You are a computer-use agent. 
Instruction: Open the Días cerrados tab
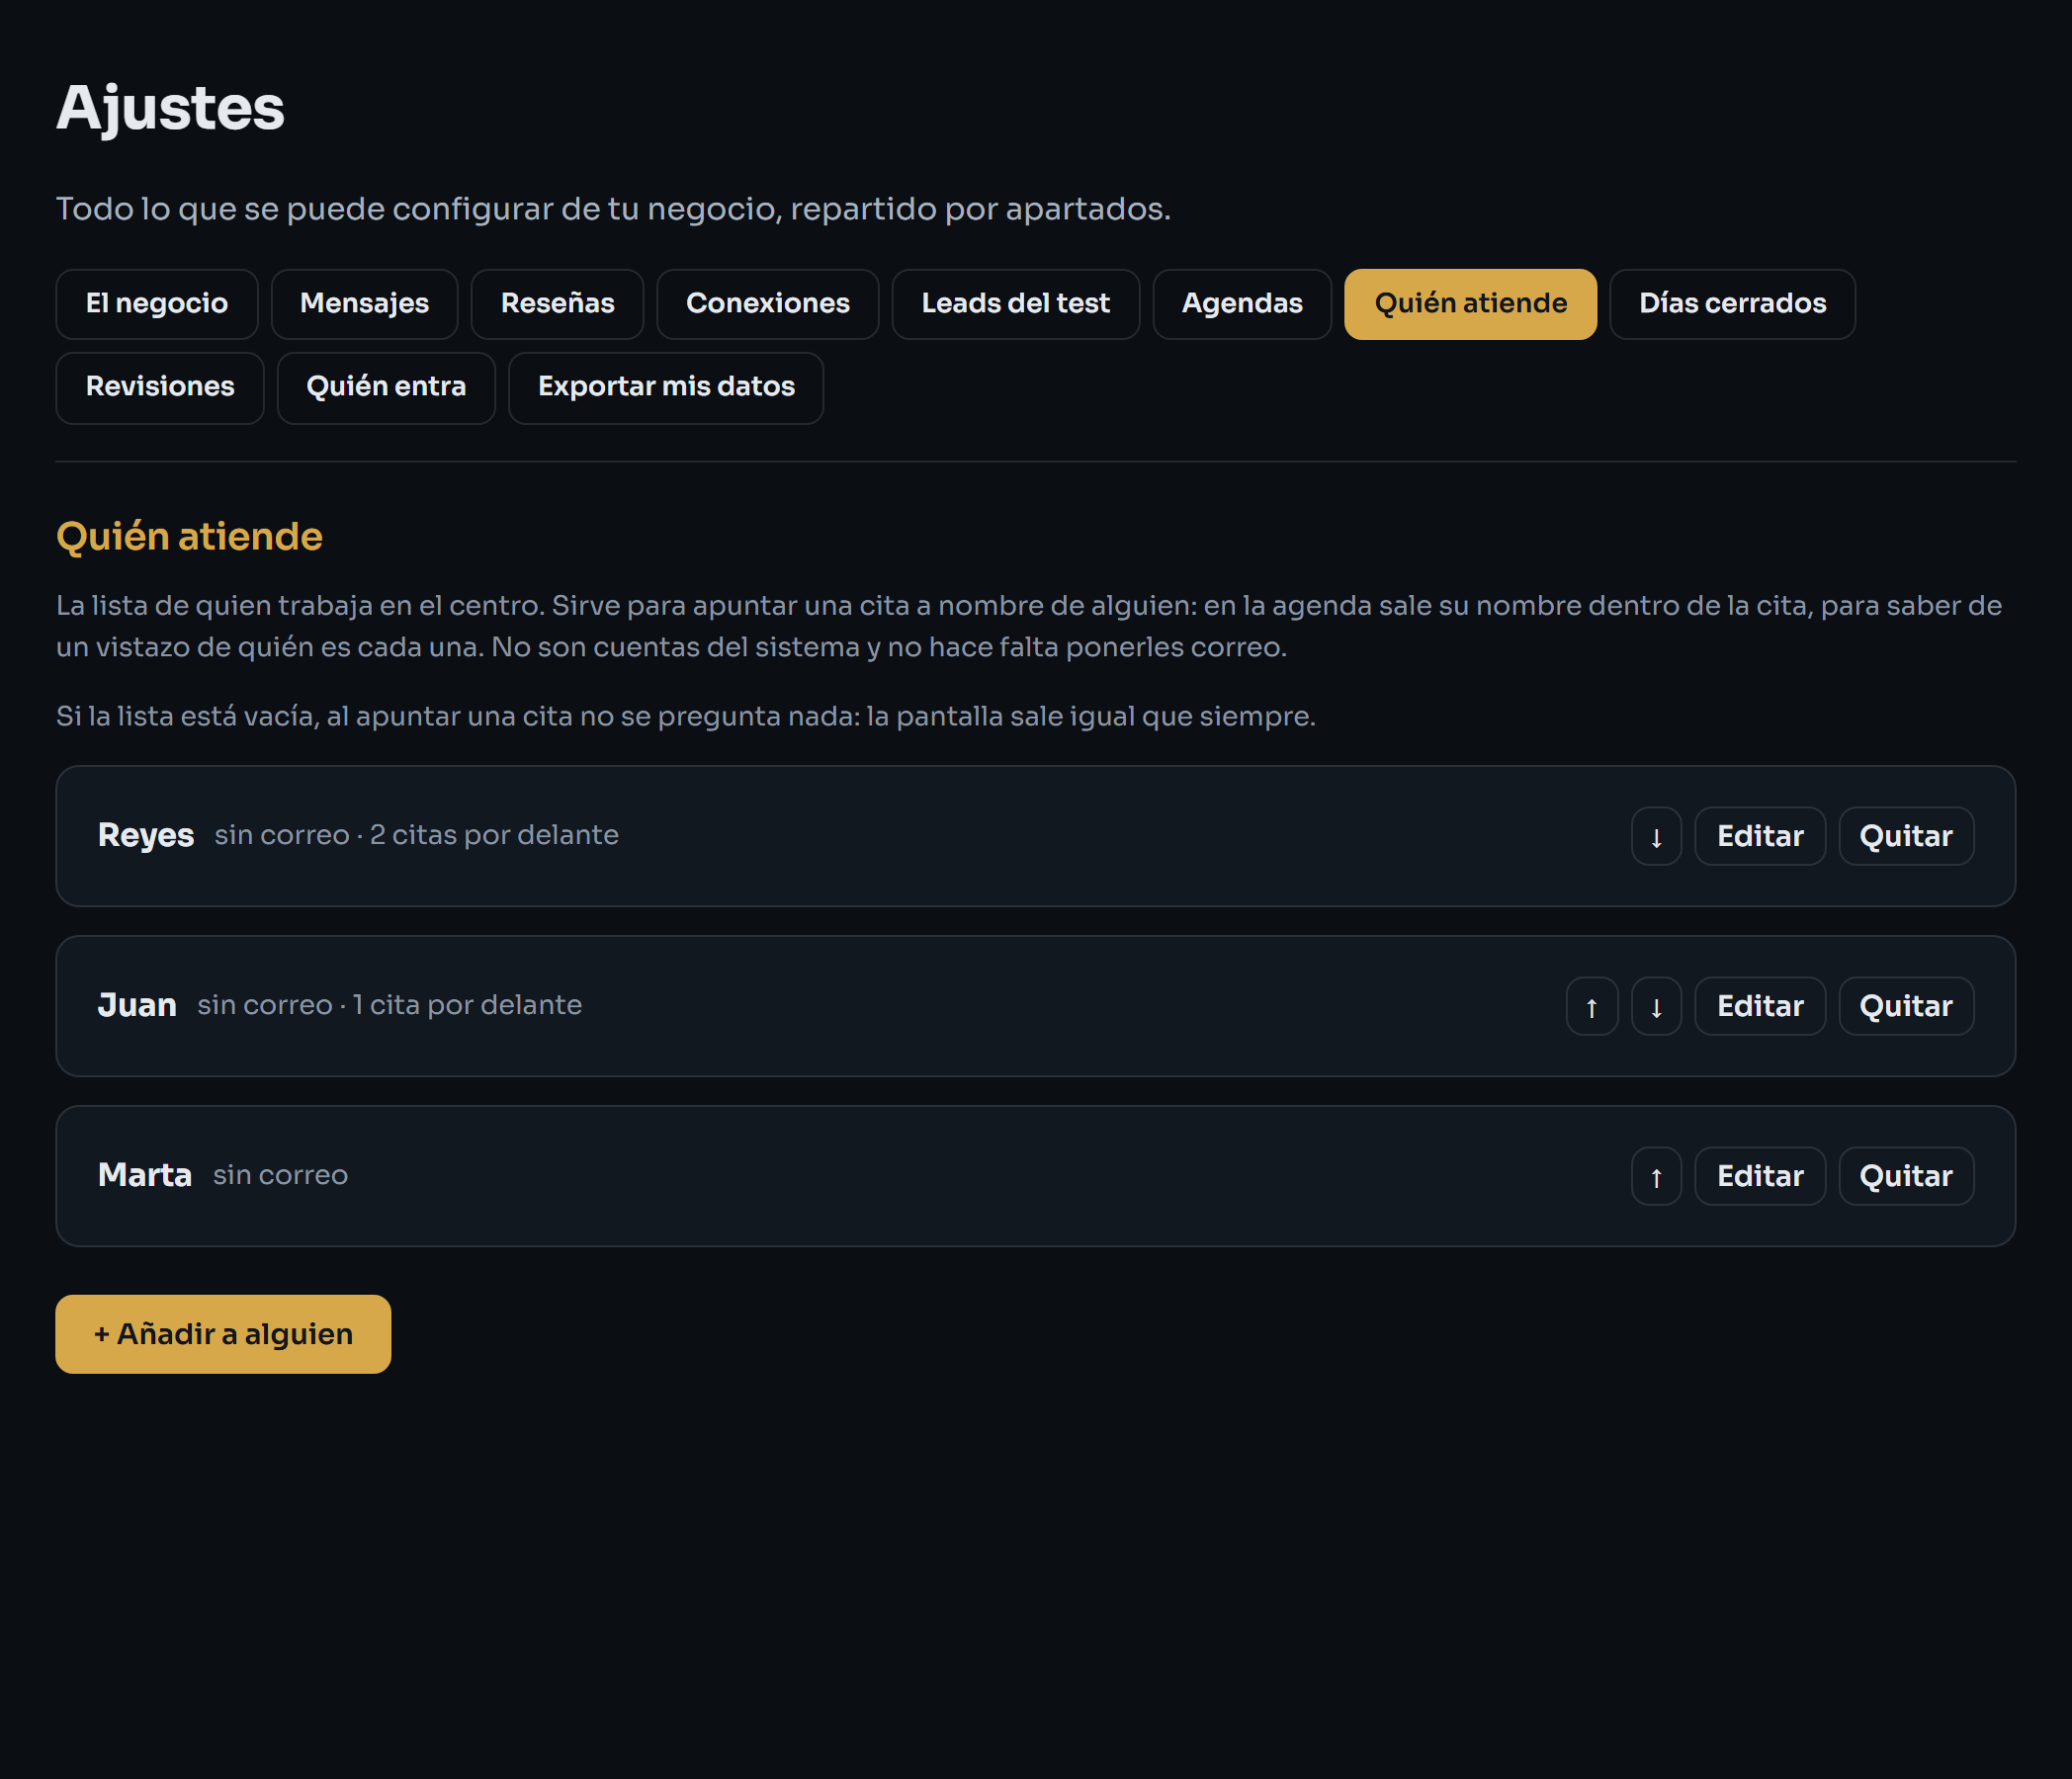tap(1732, 304)
